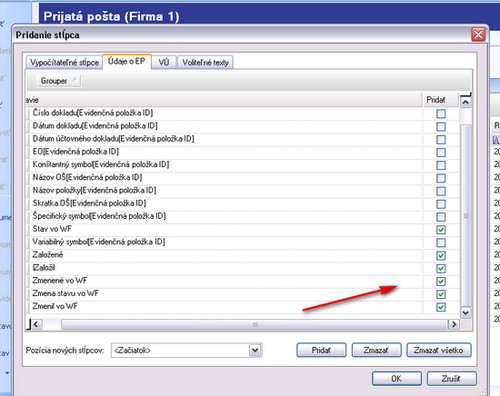
Task: Click the horizontal scrollbar right arrow
Action: coord(453,324)
